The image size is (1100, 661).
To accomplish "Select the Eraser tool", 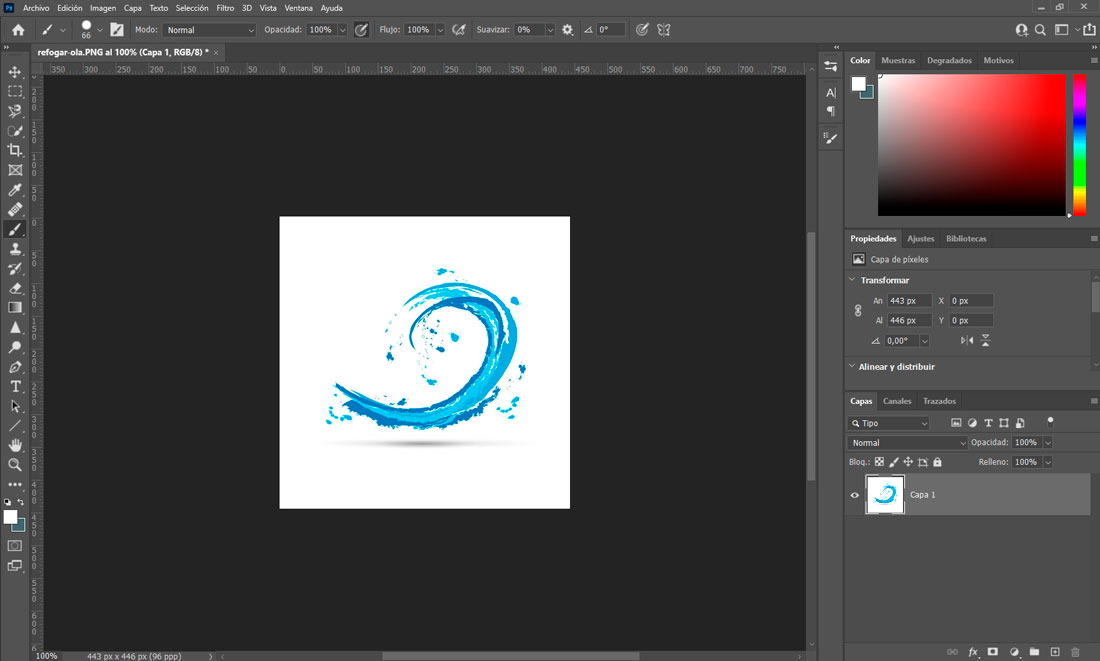I will pyautogui.click(x=15, y=288).
